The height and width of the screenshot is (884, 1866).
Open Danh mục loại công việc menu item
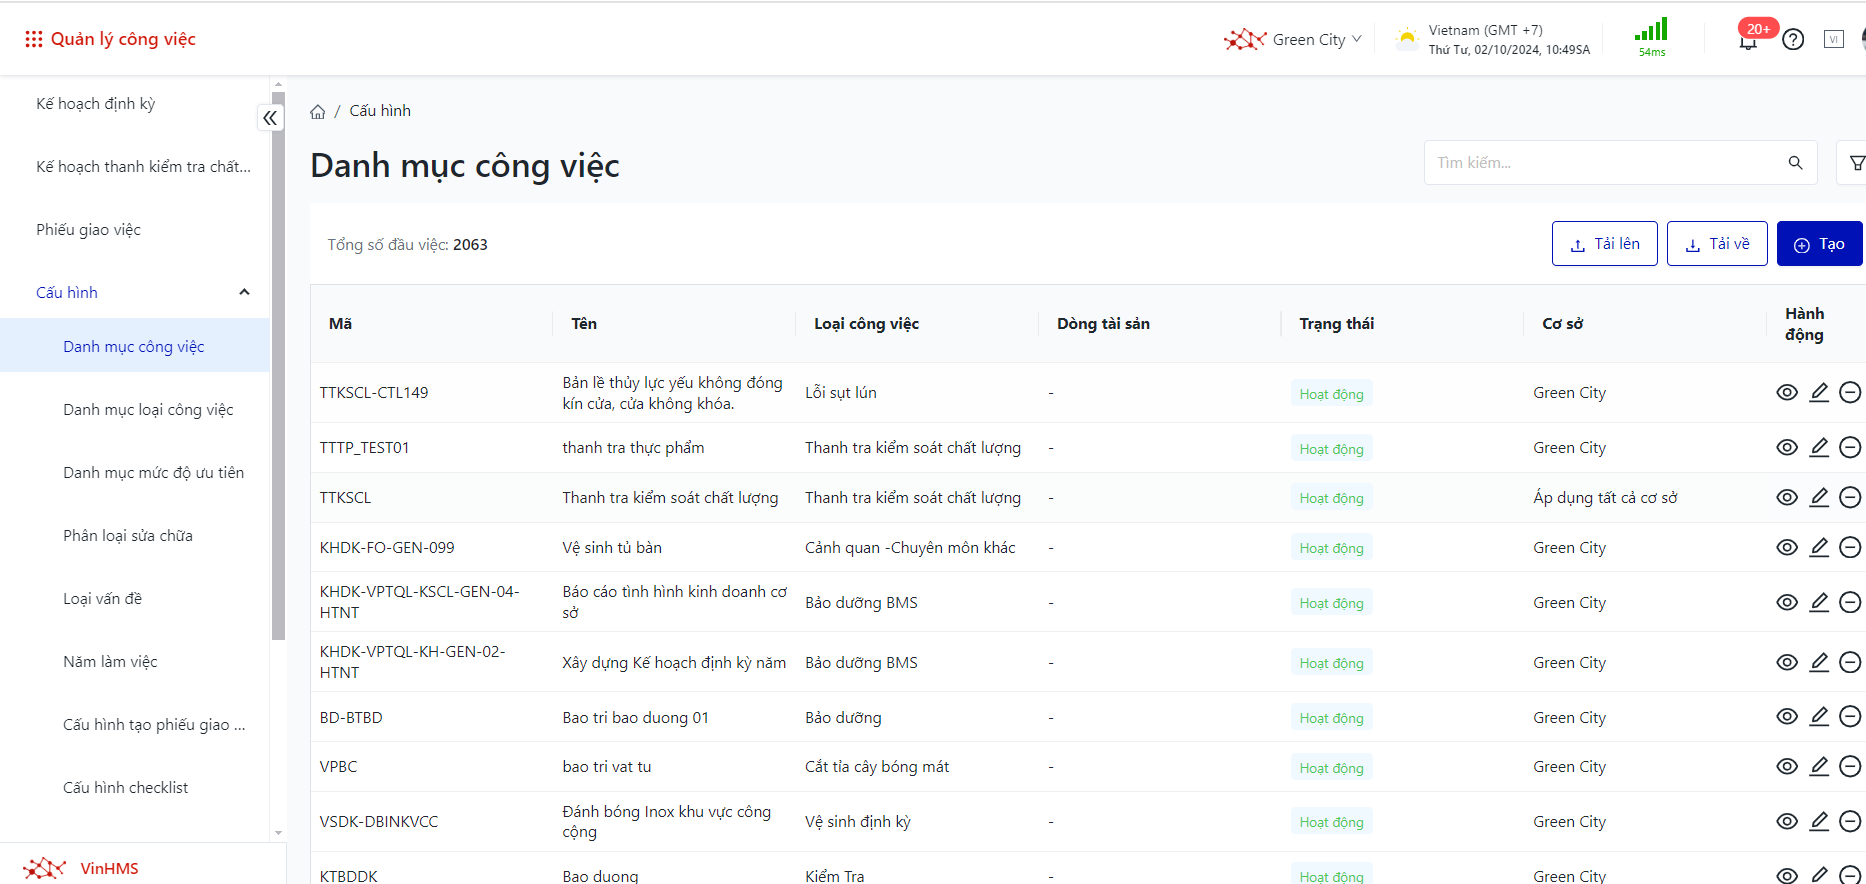click(x=148, y=410)
